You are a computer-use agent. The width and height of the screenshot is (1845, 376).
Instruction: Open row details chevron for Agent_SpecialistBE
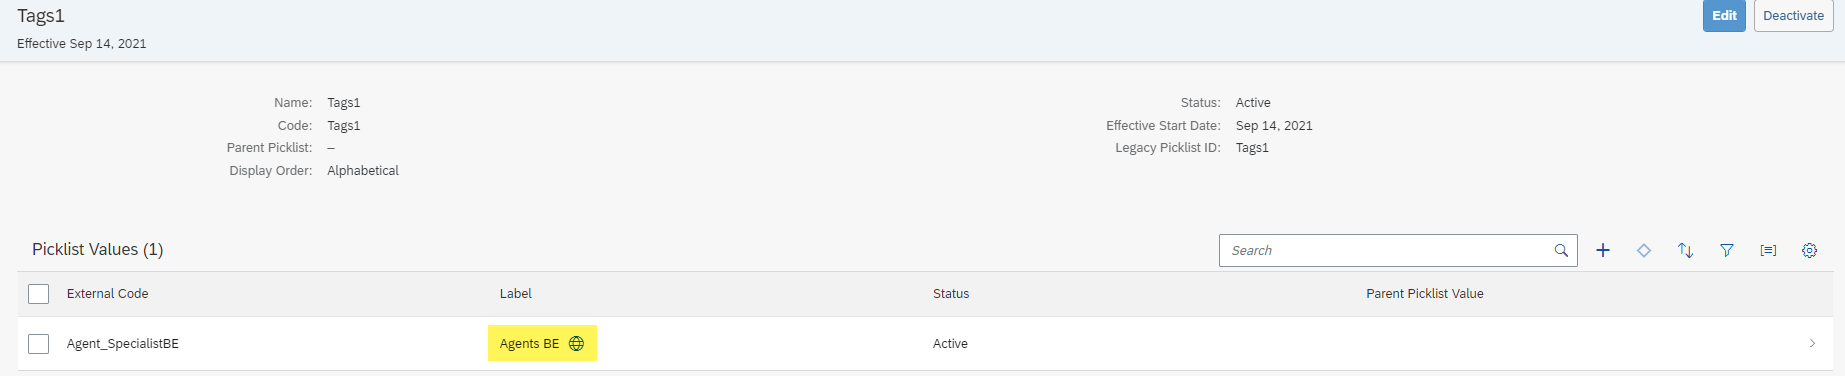pyautogui.click(x=1812, y=343)
